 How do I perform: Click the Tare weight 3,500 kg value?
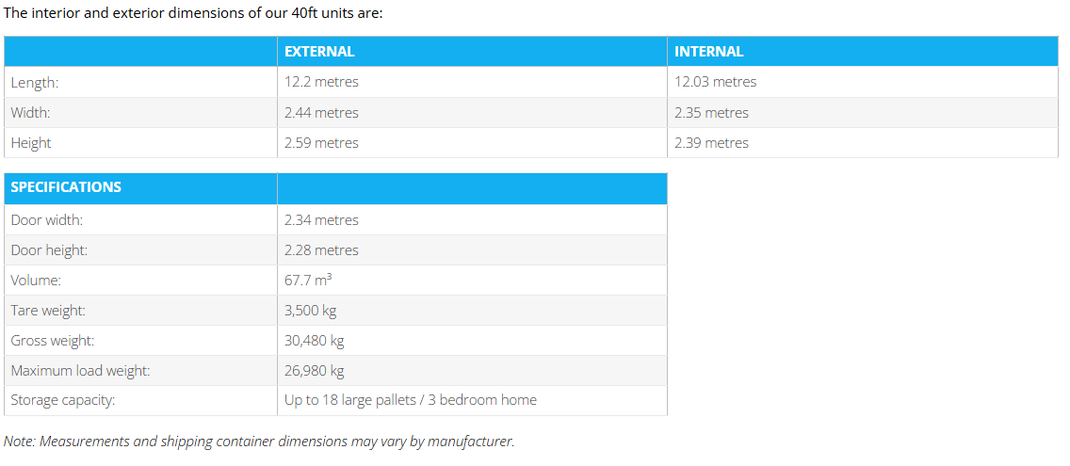coord(310,310)
